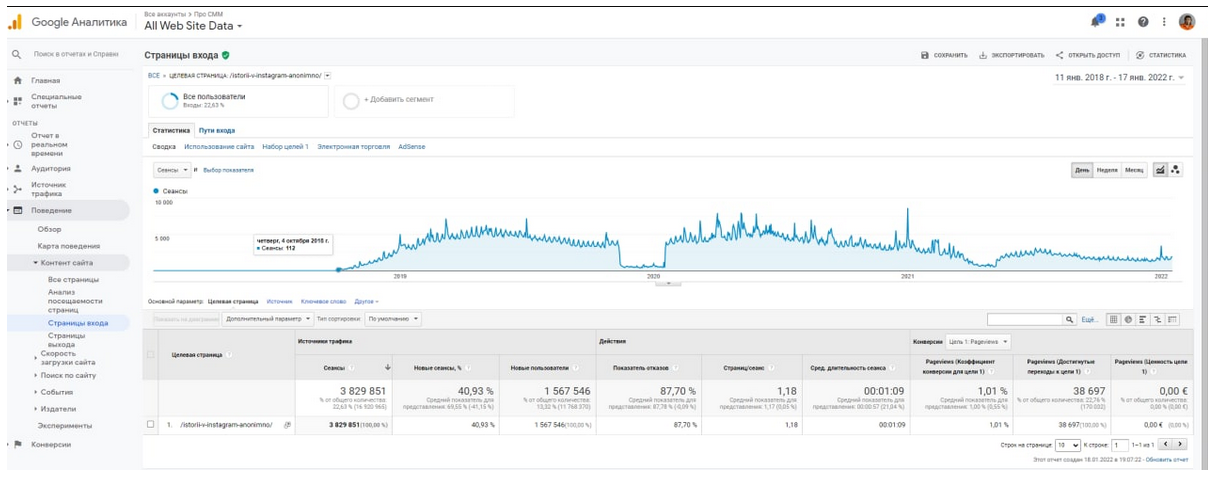This screenshot has width=1208, height=479.
Task: Click the Аудитория person icon
Action: point(18,168)
